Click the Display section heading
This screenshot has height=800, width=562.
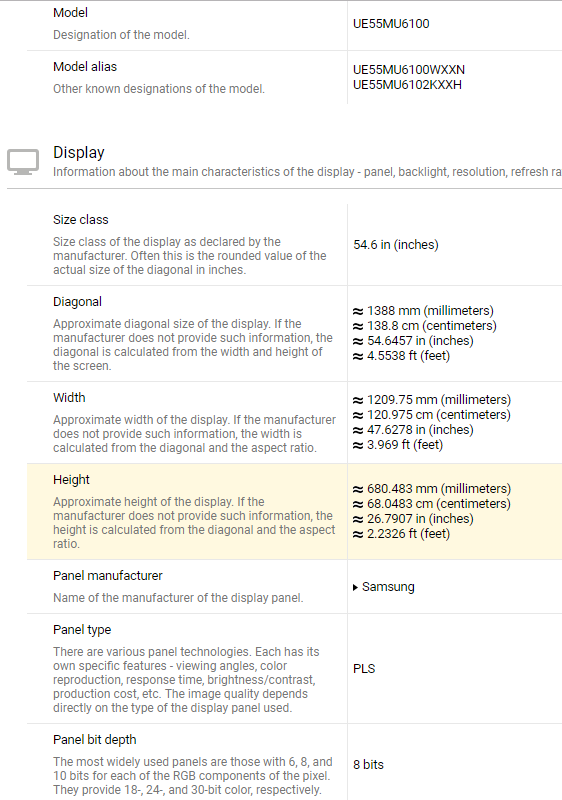pos(79,152)
